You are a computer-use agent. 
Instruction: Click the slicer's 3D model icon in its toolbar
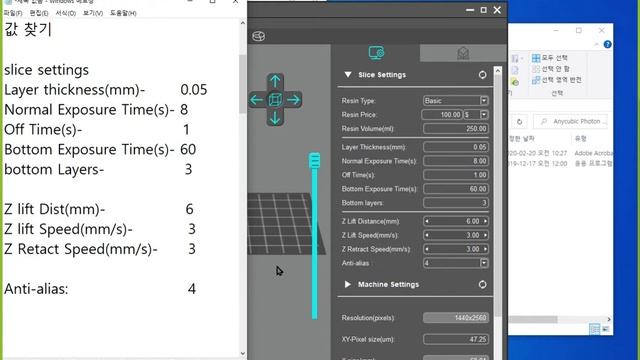click(258, 36)
